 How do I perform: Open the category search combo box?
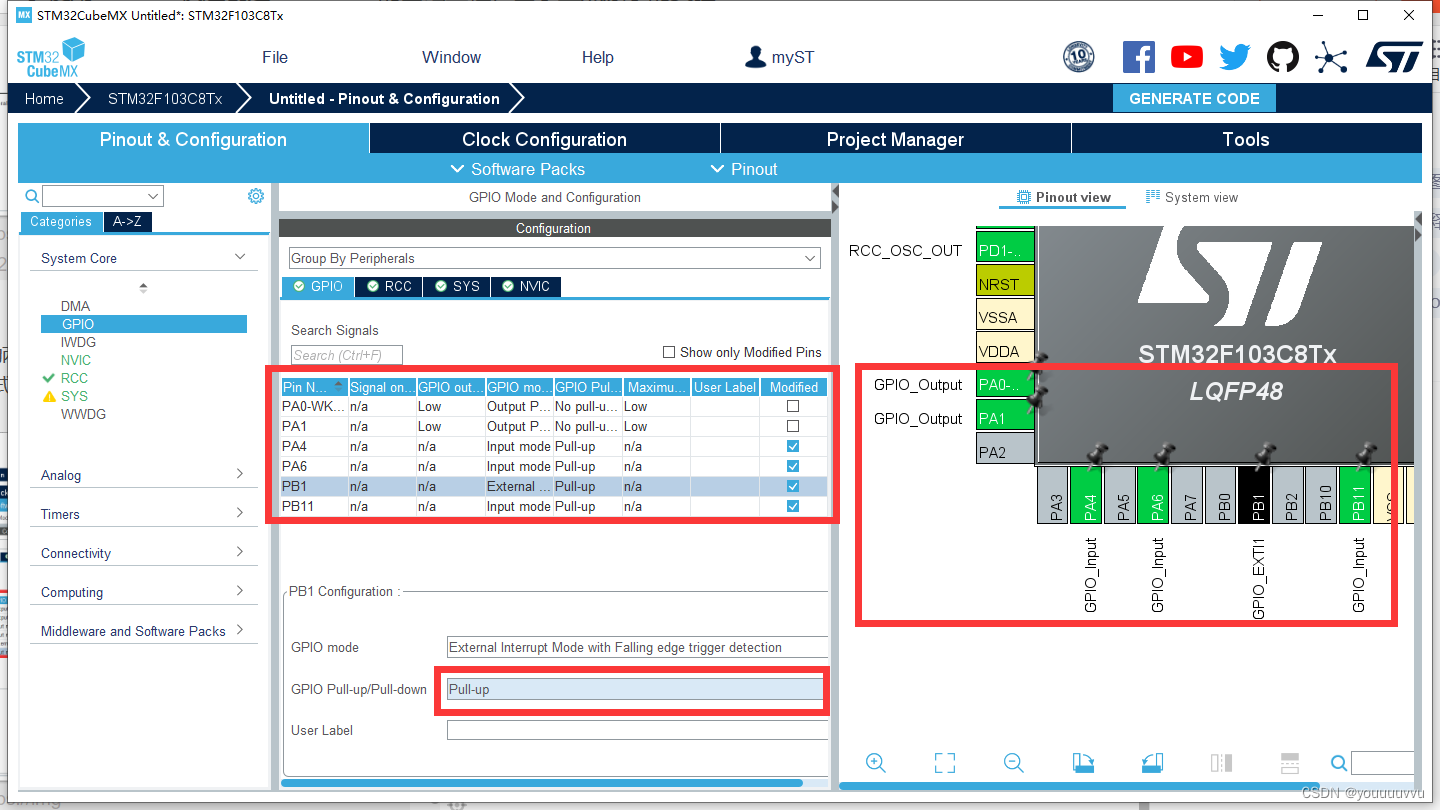(x=102, y=196)
